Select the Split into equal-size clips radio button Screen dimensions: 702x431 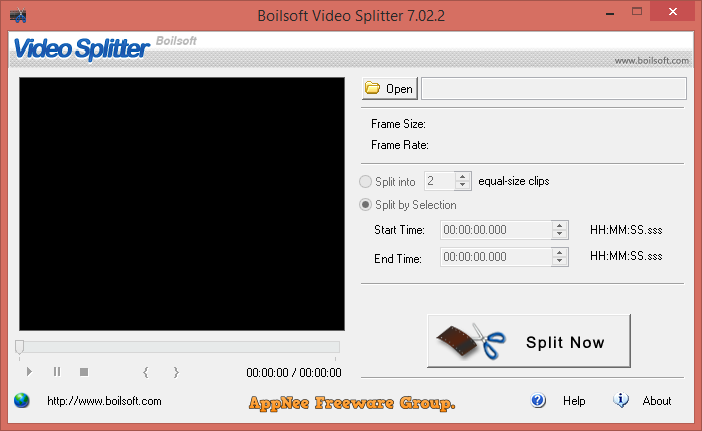[365, 181]
